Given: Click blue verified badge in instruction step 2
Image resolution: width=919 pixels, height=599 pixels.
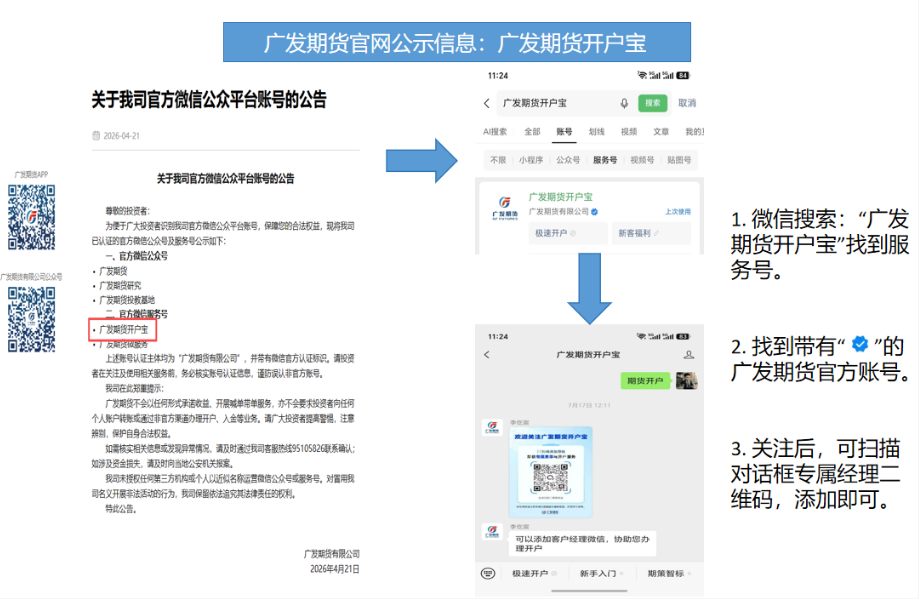Looking at the screenshot, I should coord(860,344).
